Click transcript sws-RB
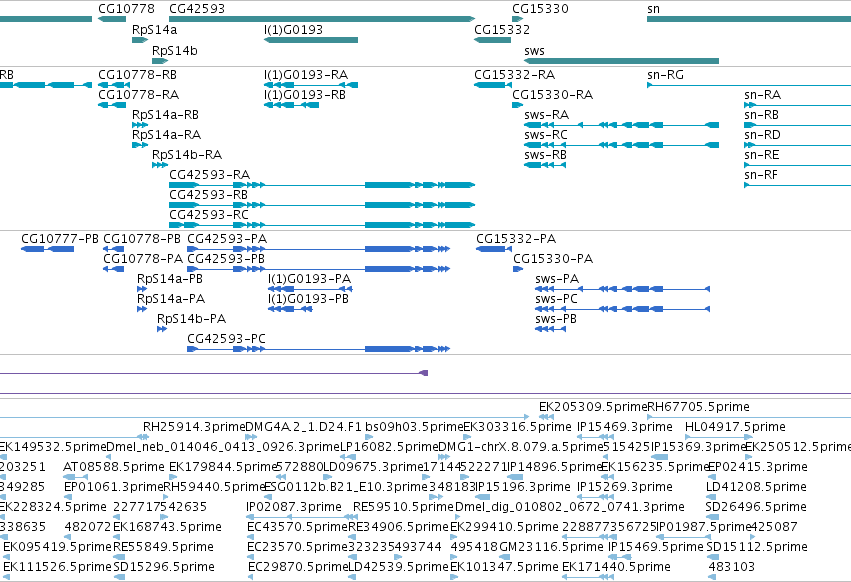851x582 pixels. tap(545, 165)
